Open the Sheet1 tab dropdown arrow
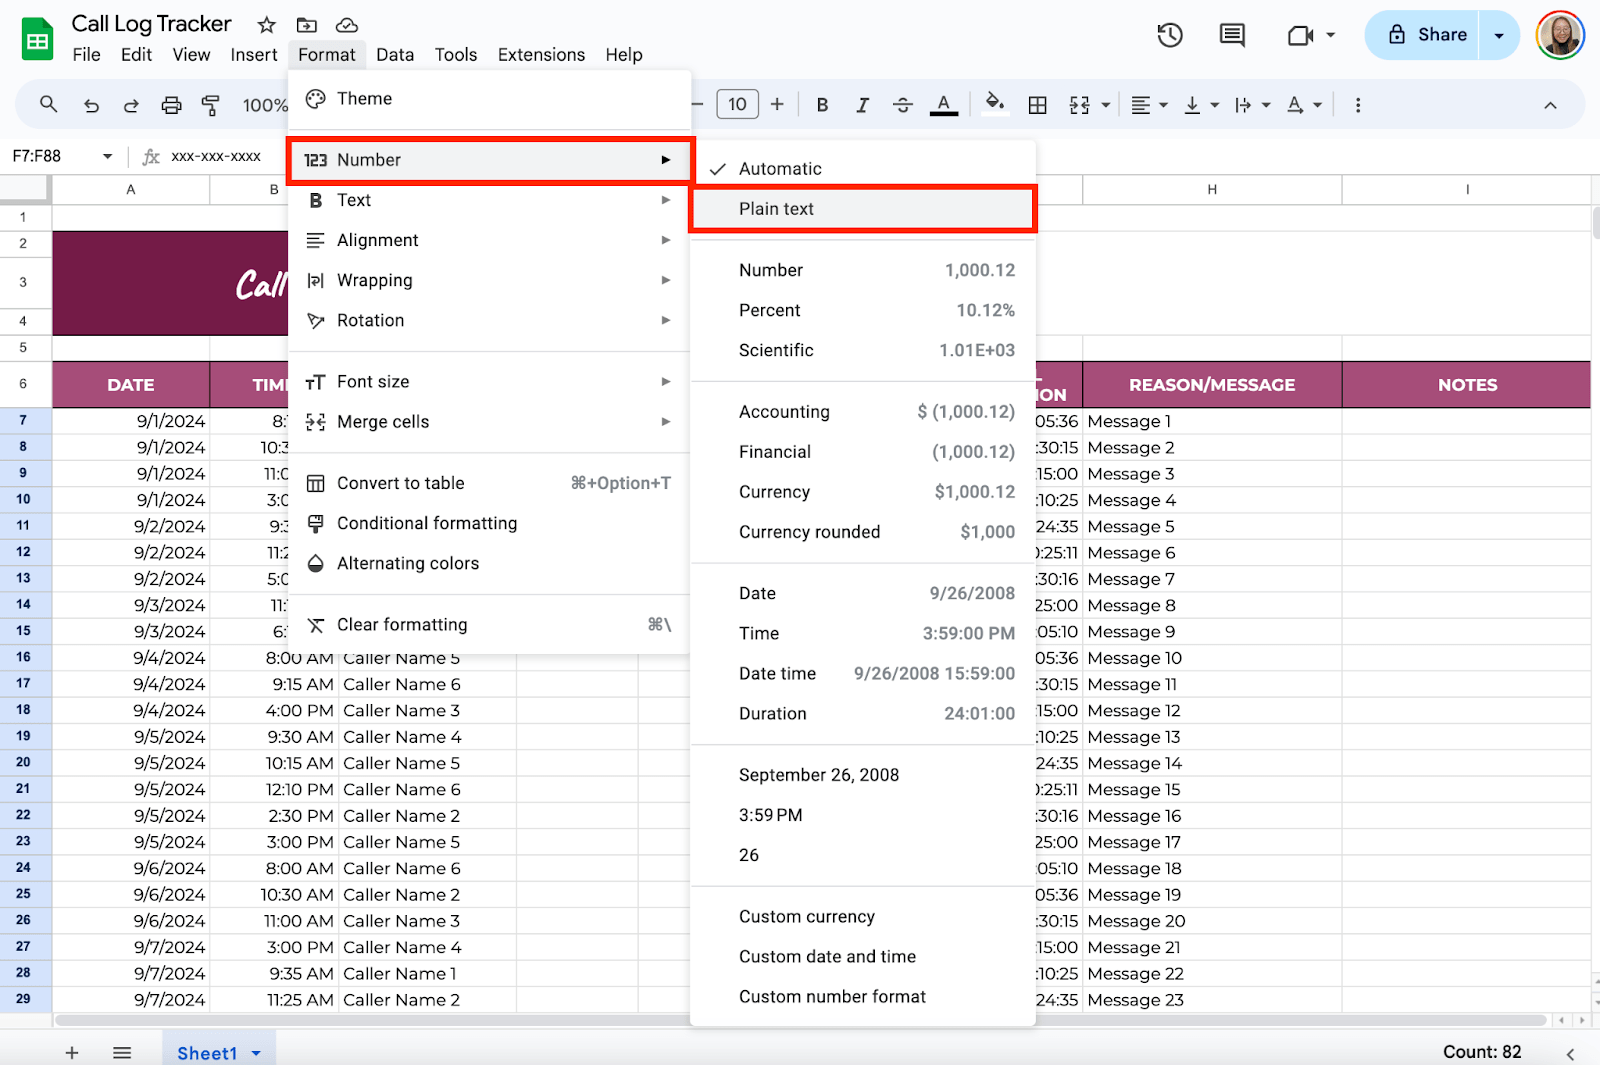Image resolution: width=1600 pixels, height=1065 pixels. click(x=256, y=1053)
